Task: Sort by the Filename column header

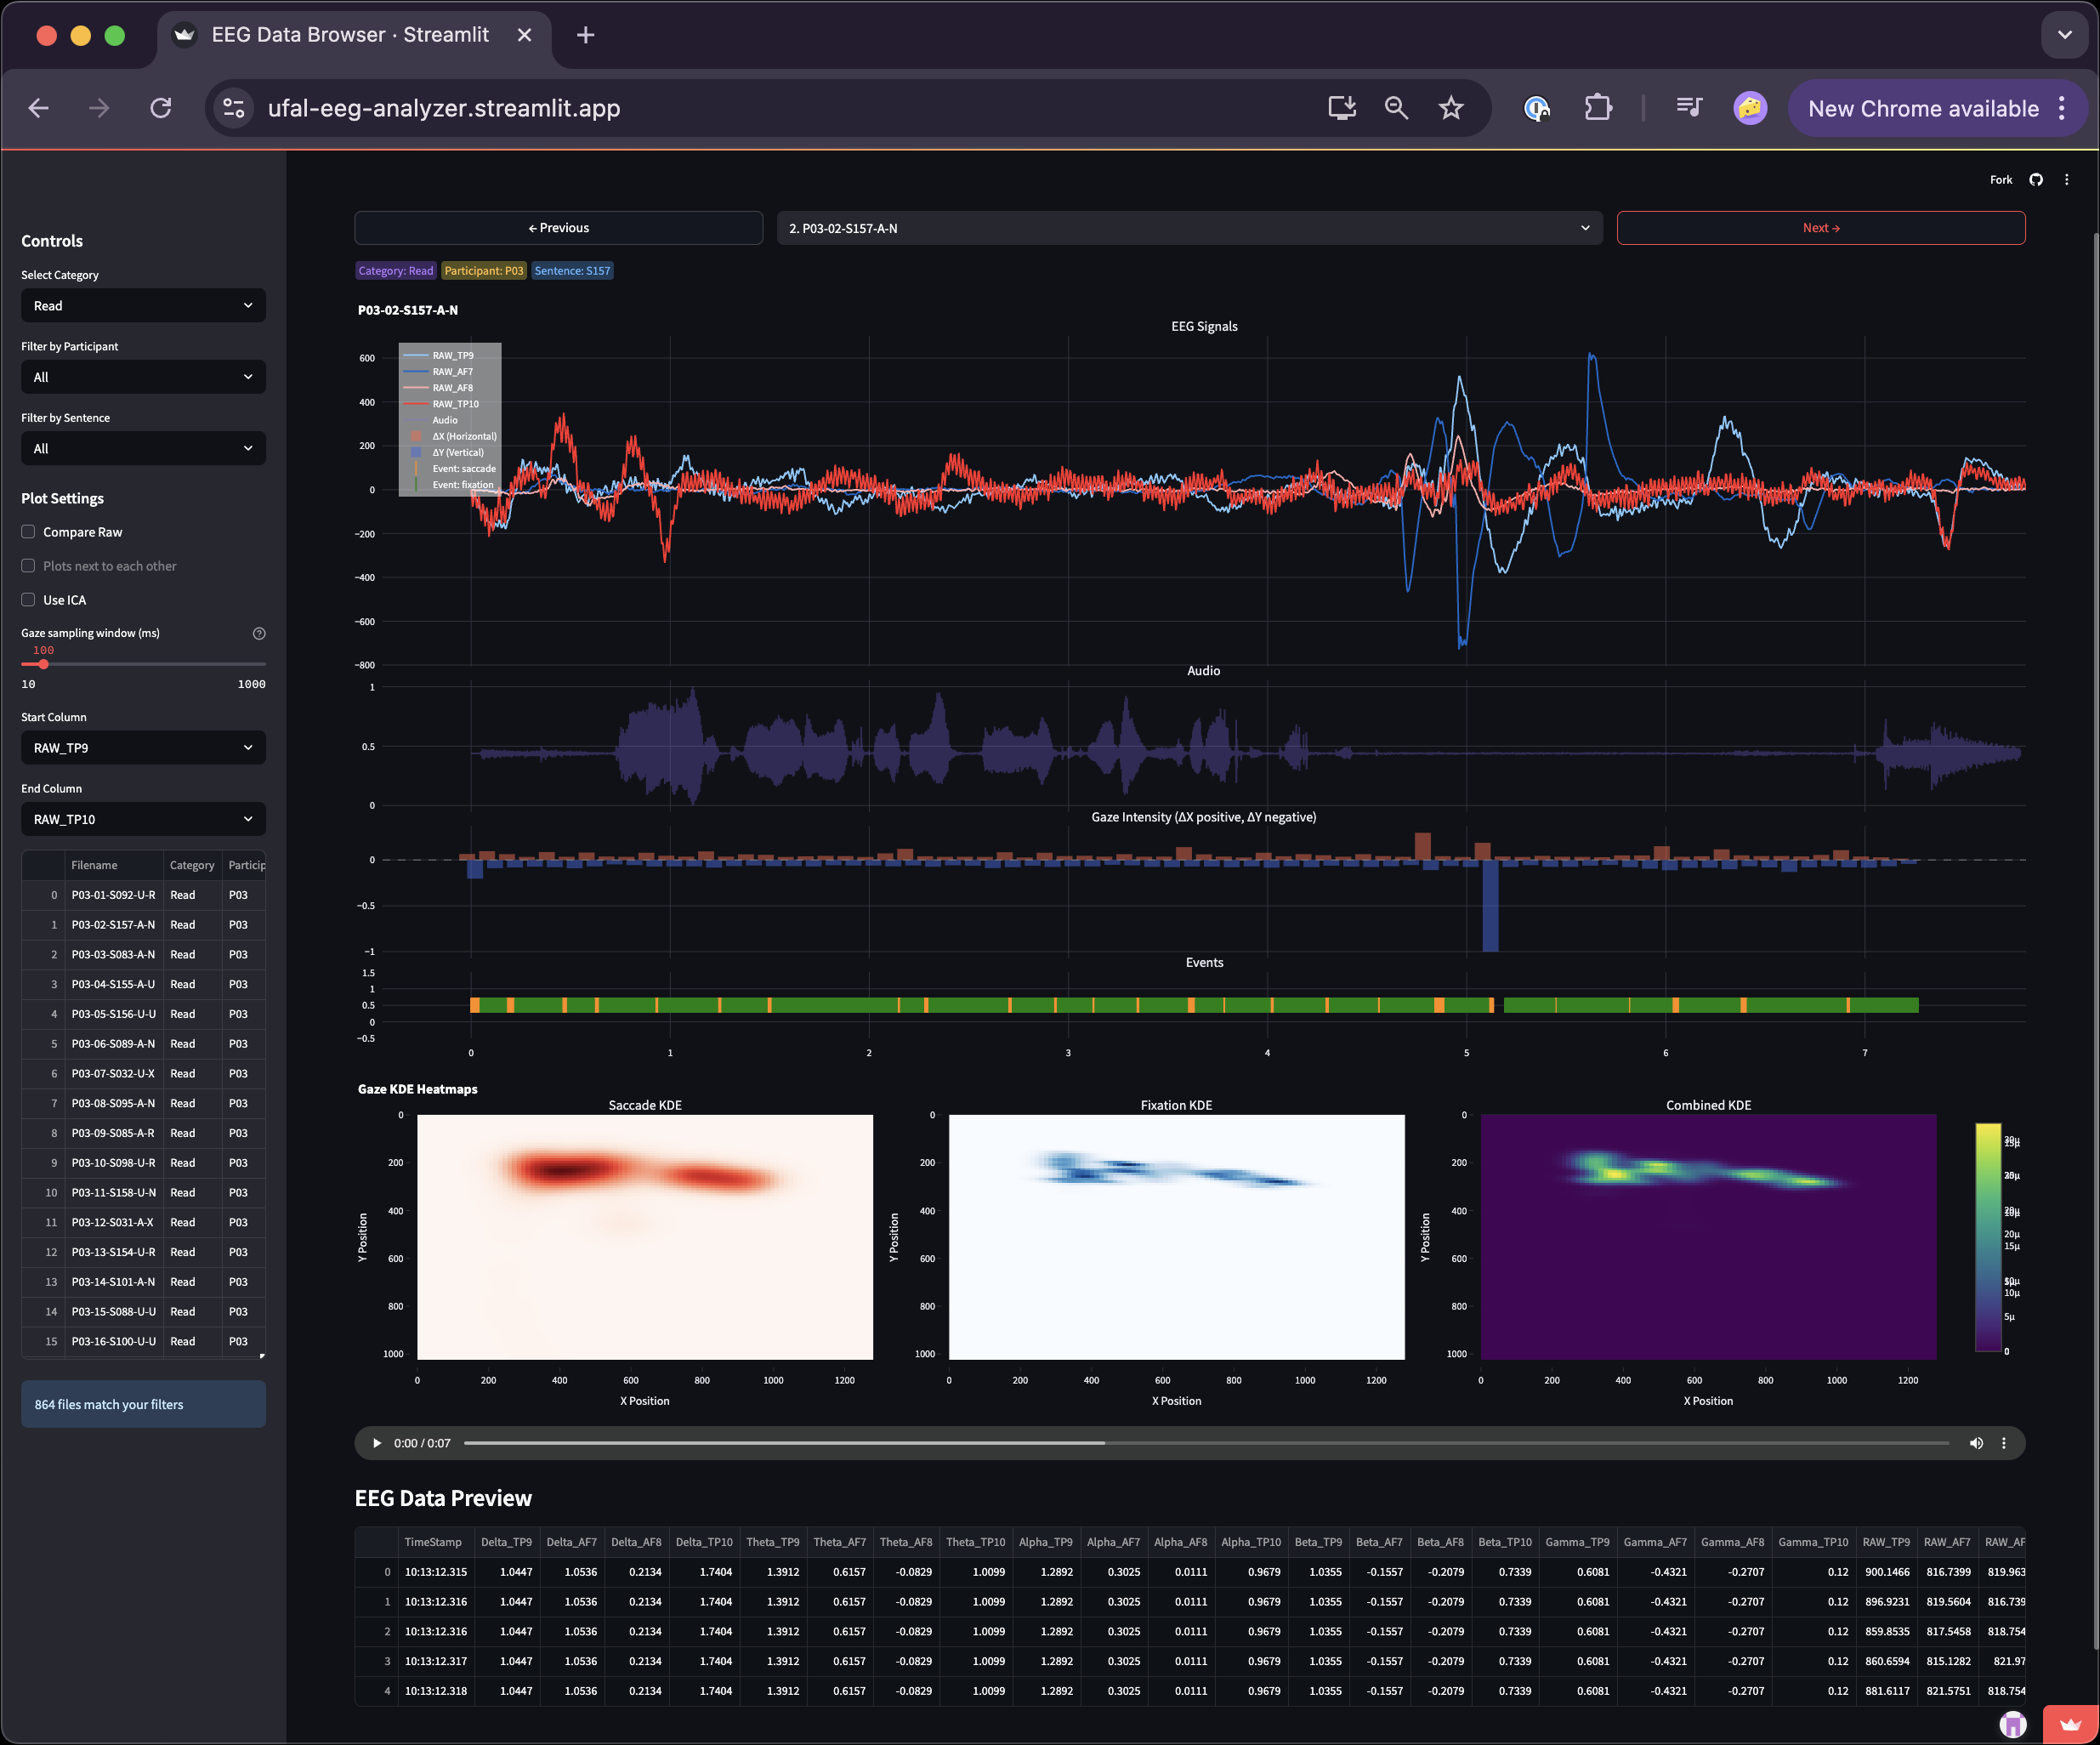Action: 114,865
